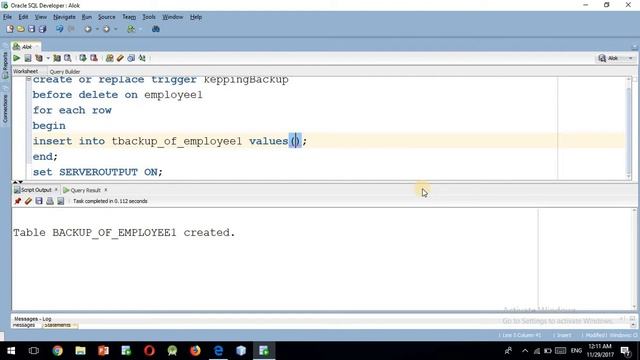Print the Script Output with printer icon
640x360 pixels.
click(x=50, y=201)
